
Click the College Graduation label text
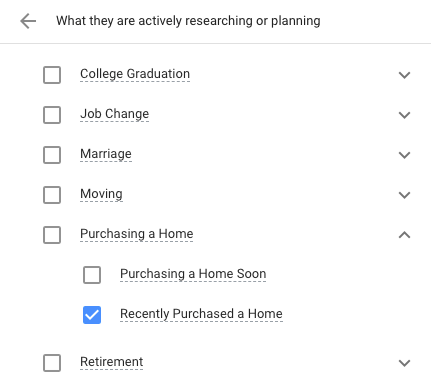click(135, 74)
